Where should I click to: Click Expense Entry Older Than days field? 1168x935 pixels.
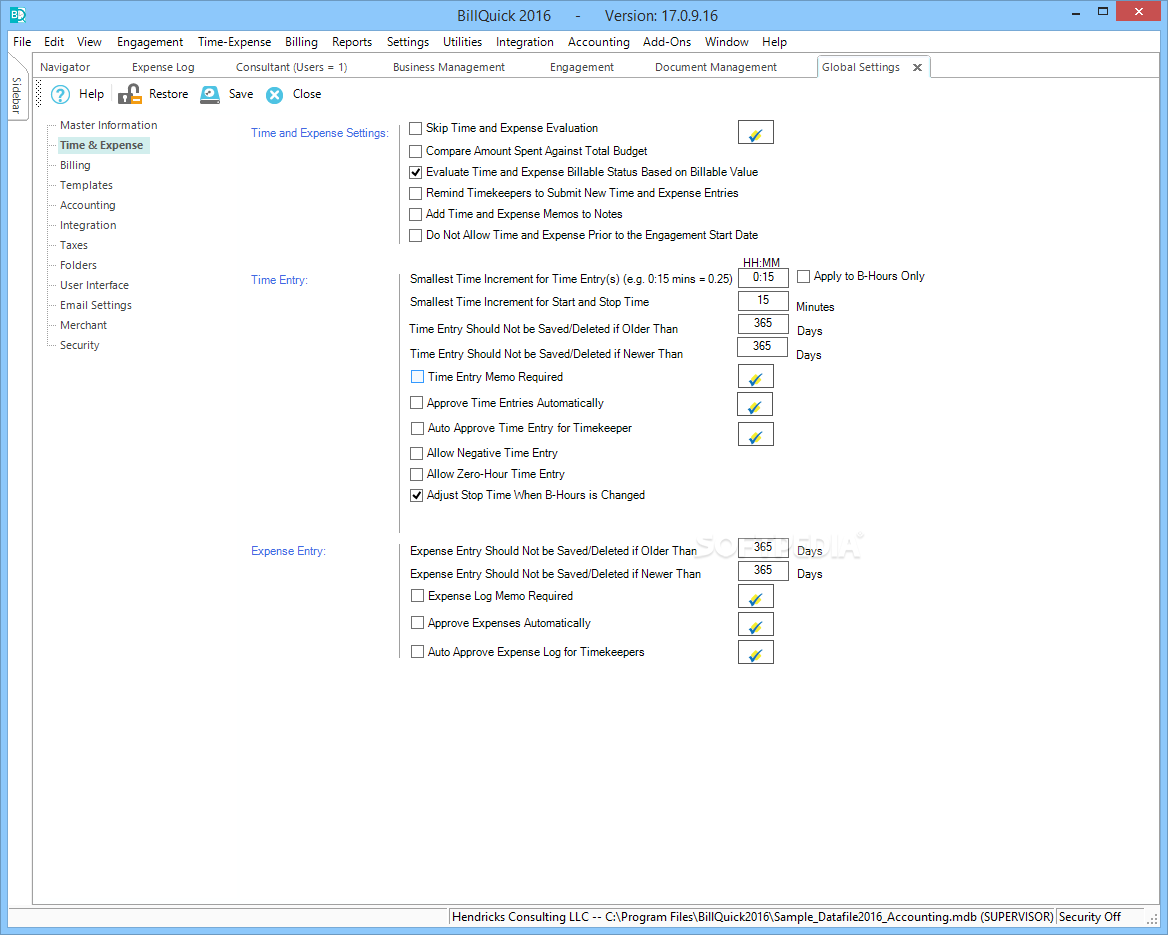(x=763, y=548)
